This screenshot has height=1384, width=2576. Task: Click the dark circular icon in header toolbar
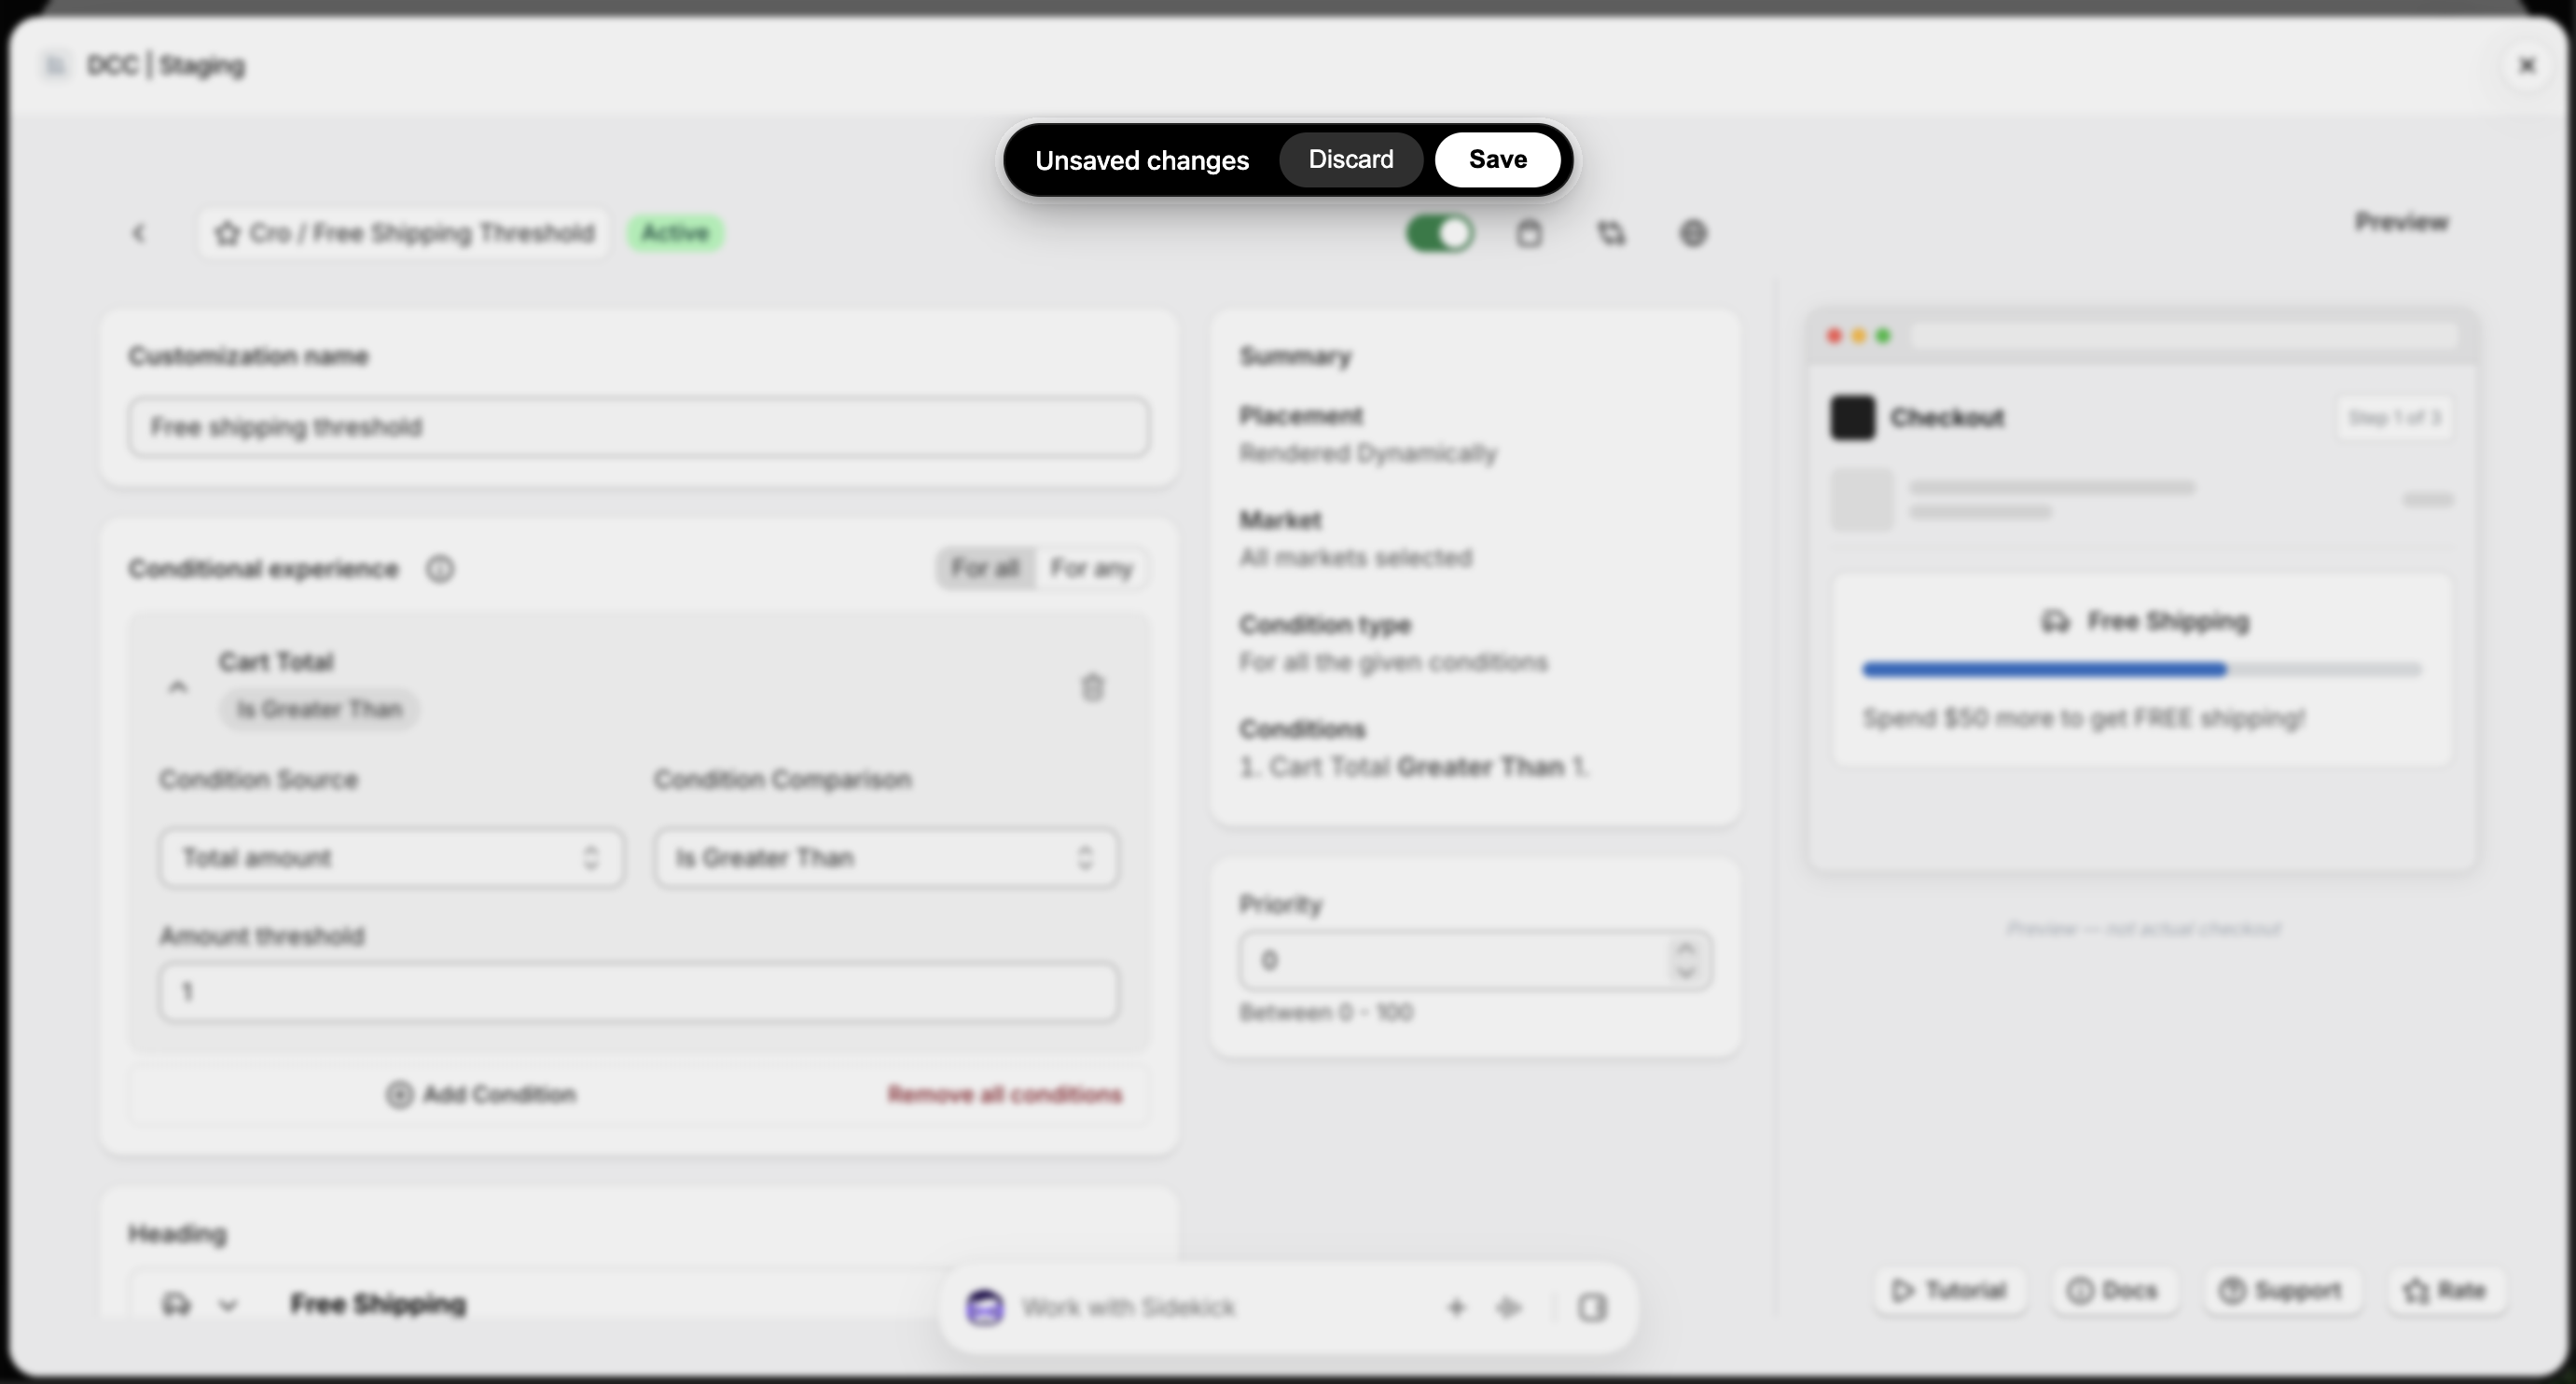click(1693, 234)
